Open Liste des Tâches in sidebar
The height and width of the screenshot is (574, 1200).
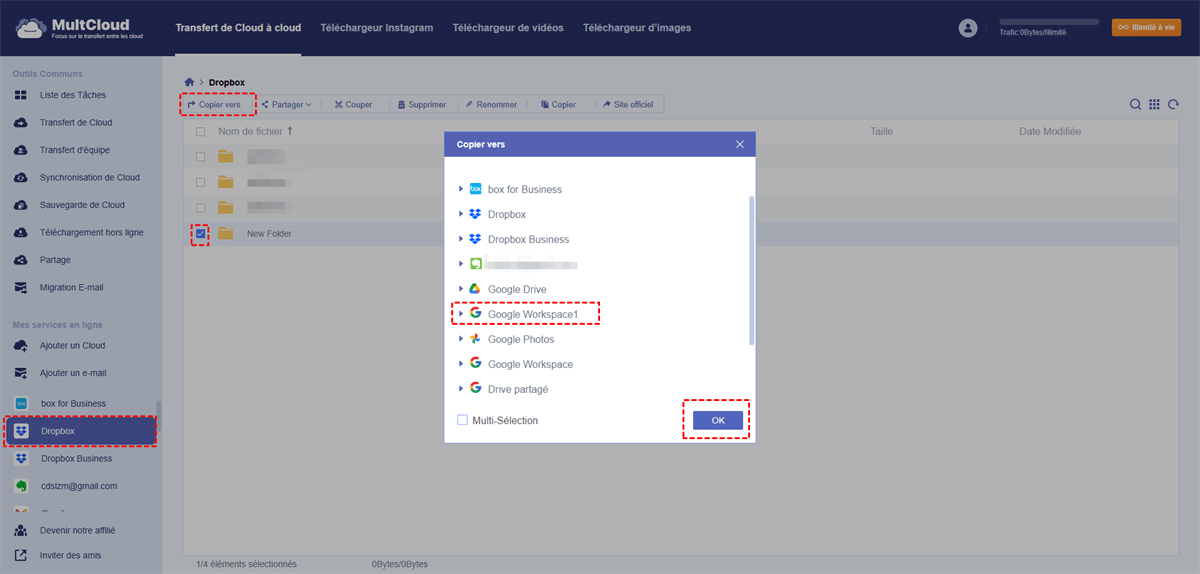[72, 95]
